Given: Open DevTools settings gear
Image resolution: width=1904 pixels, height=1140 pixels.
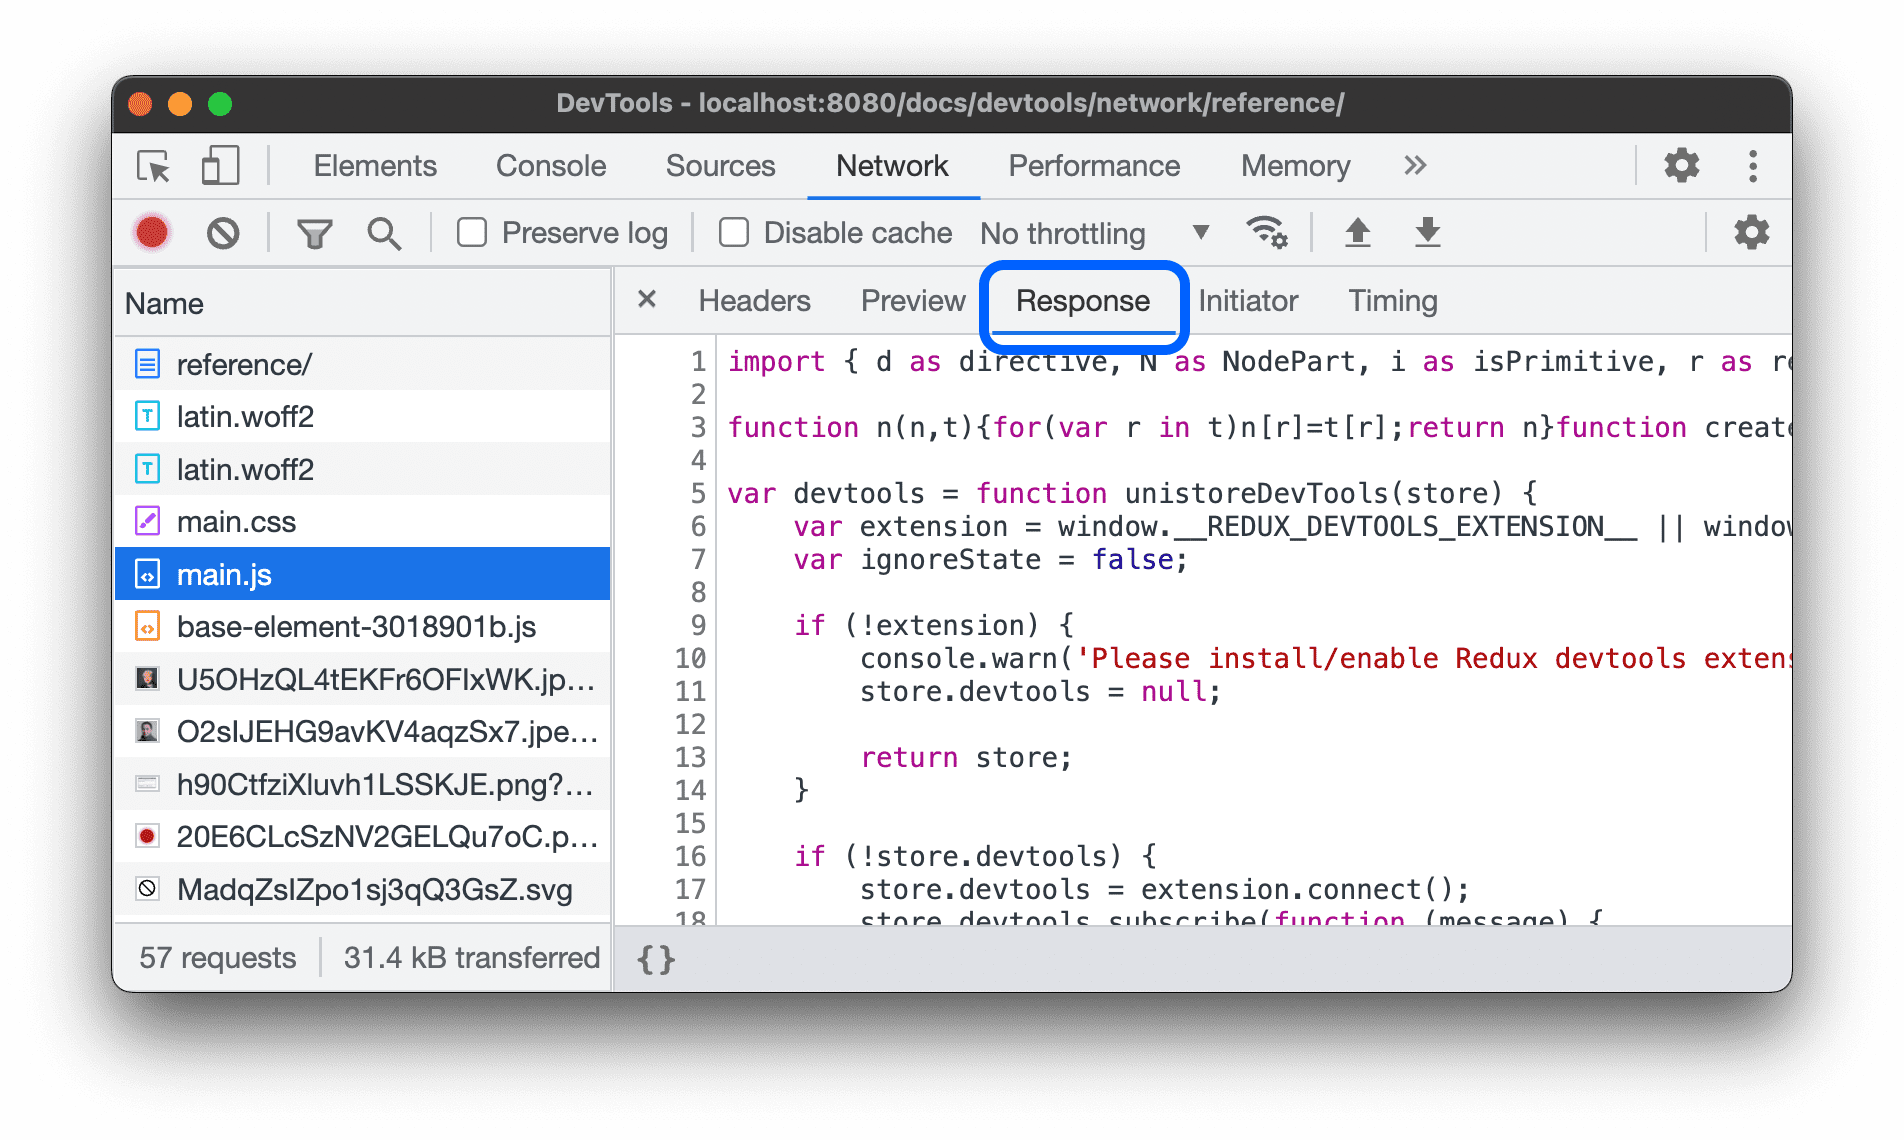Looking at the screenshot, I should [1680, 166].
